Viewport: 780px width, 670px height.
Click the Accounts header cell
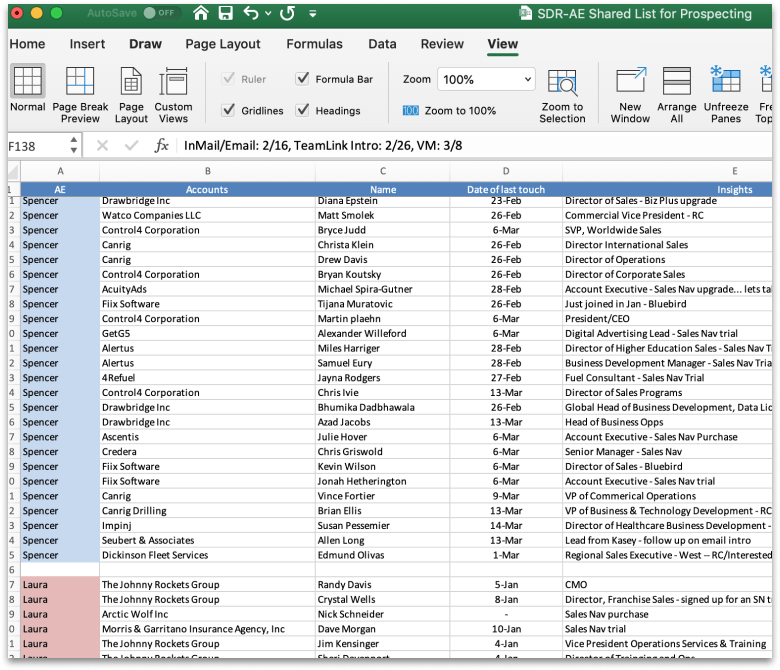[x=207, y=190]
